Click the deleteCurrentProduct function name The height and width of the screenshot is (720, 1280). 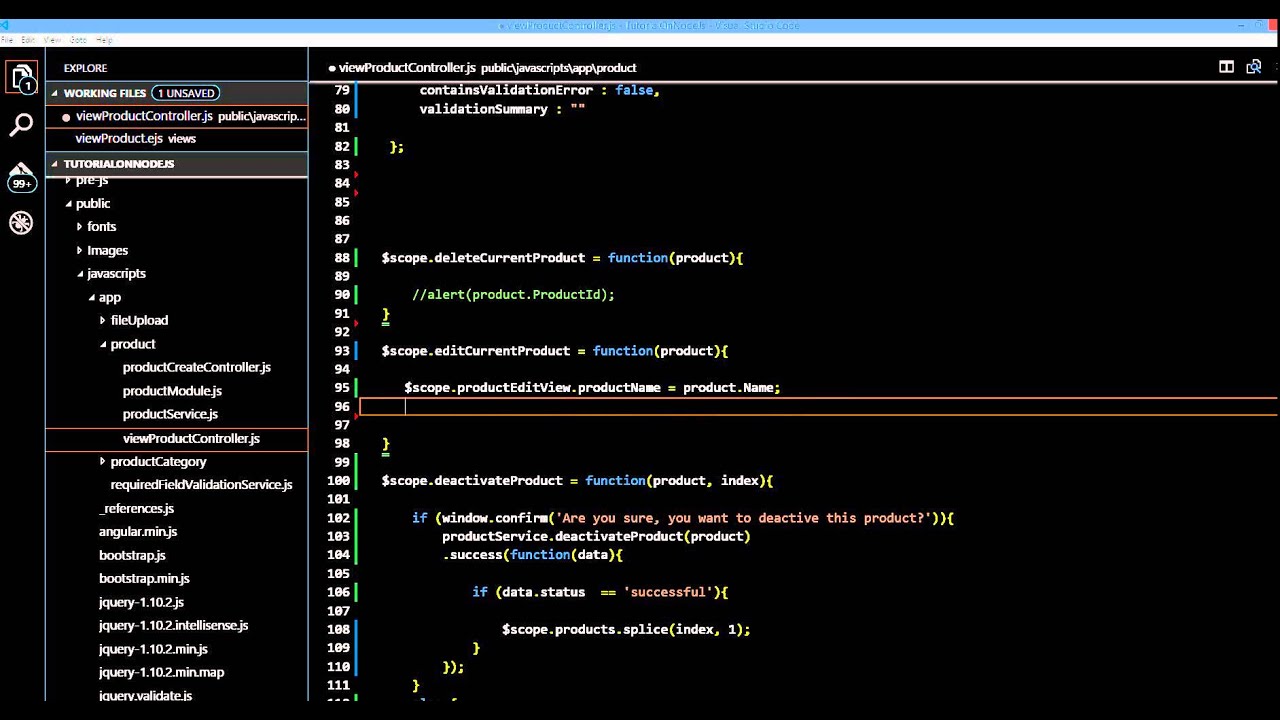click(509, 258)
